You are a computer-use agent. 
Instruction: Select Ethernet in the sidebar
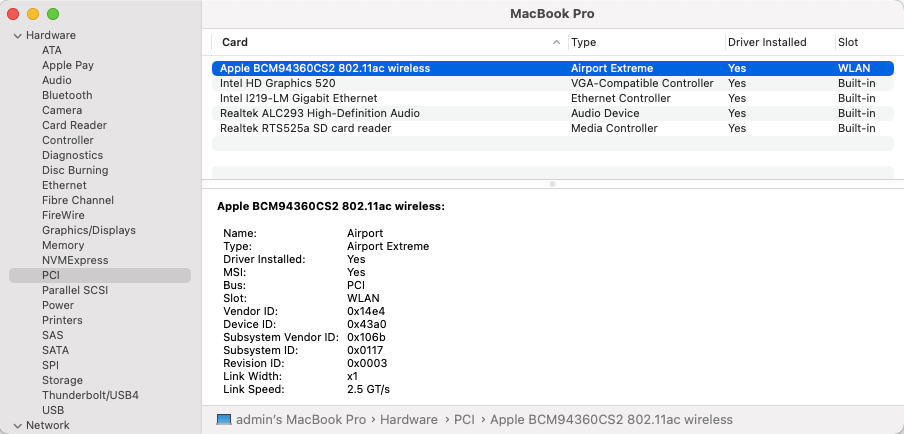point(64,185)
